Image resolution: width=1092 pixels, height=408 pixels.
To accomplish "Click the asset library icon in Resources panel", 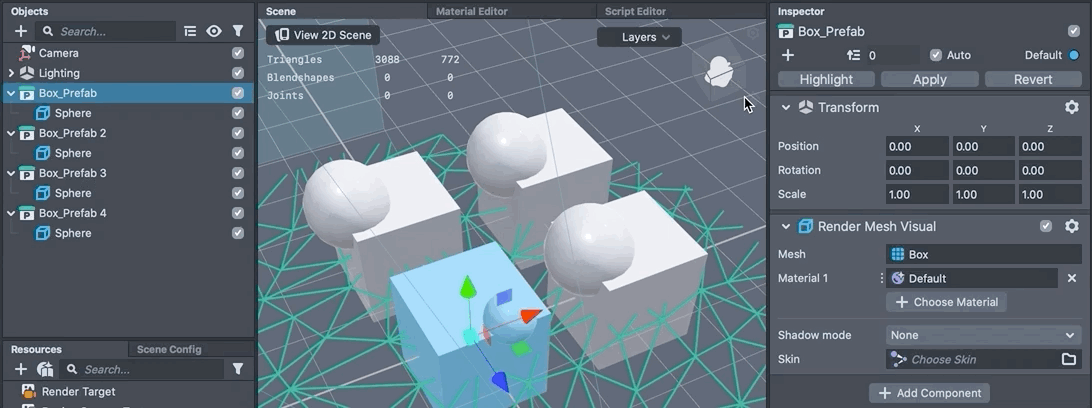I will click(x=45, y=369).
